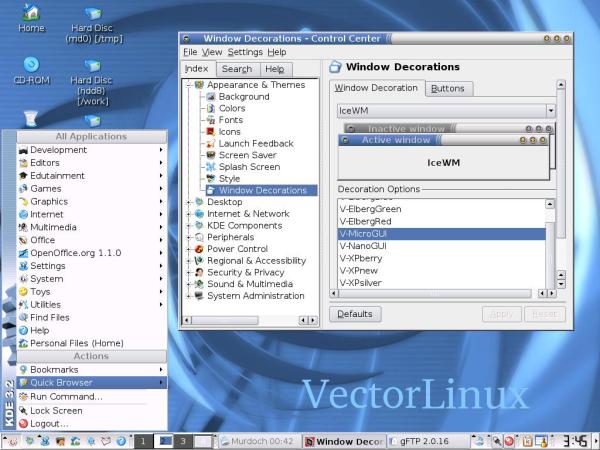
Task: Click the Reset button
Action: (x=545, y=314)
